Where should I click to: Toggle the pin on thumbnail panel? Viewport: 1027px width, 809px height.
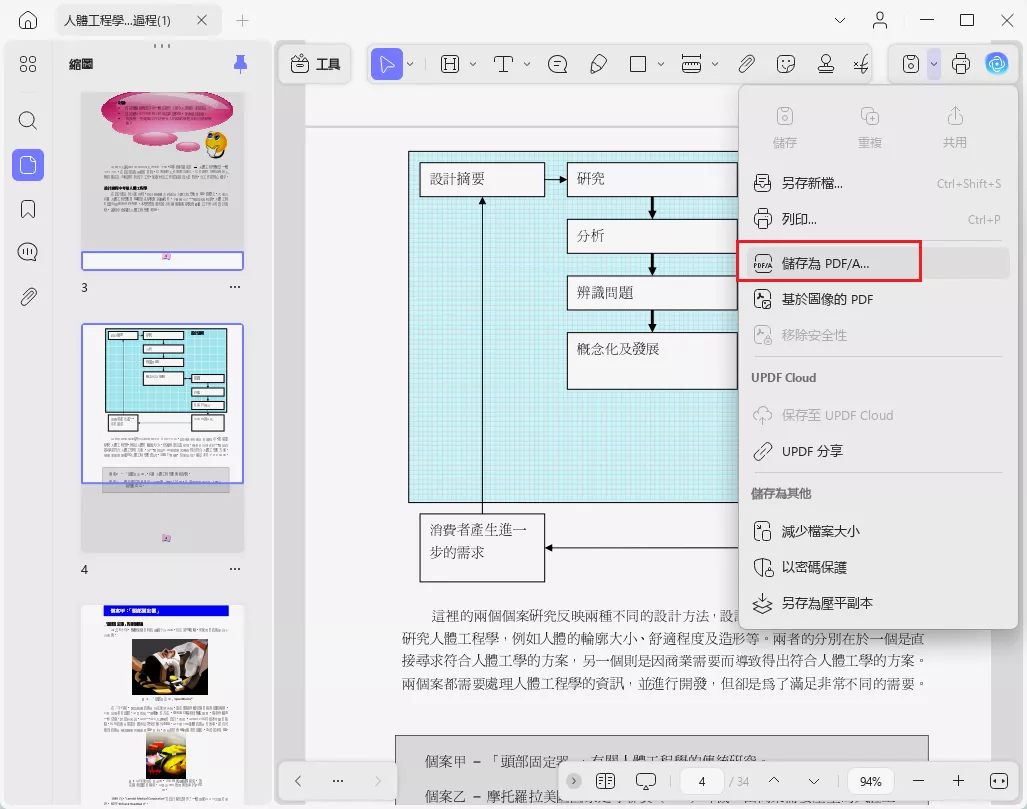pyautogui.click(x=240, y=65)
